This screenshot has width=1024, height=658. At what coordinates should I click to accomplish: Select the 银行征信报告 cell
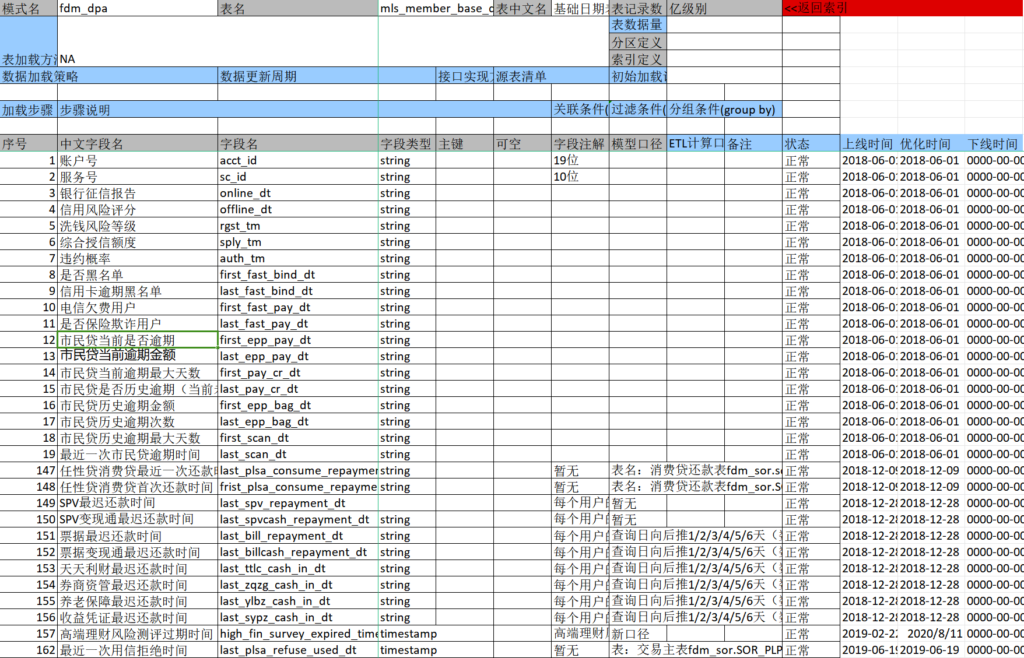click(137, 193)
